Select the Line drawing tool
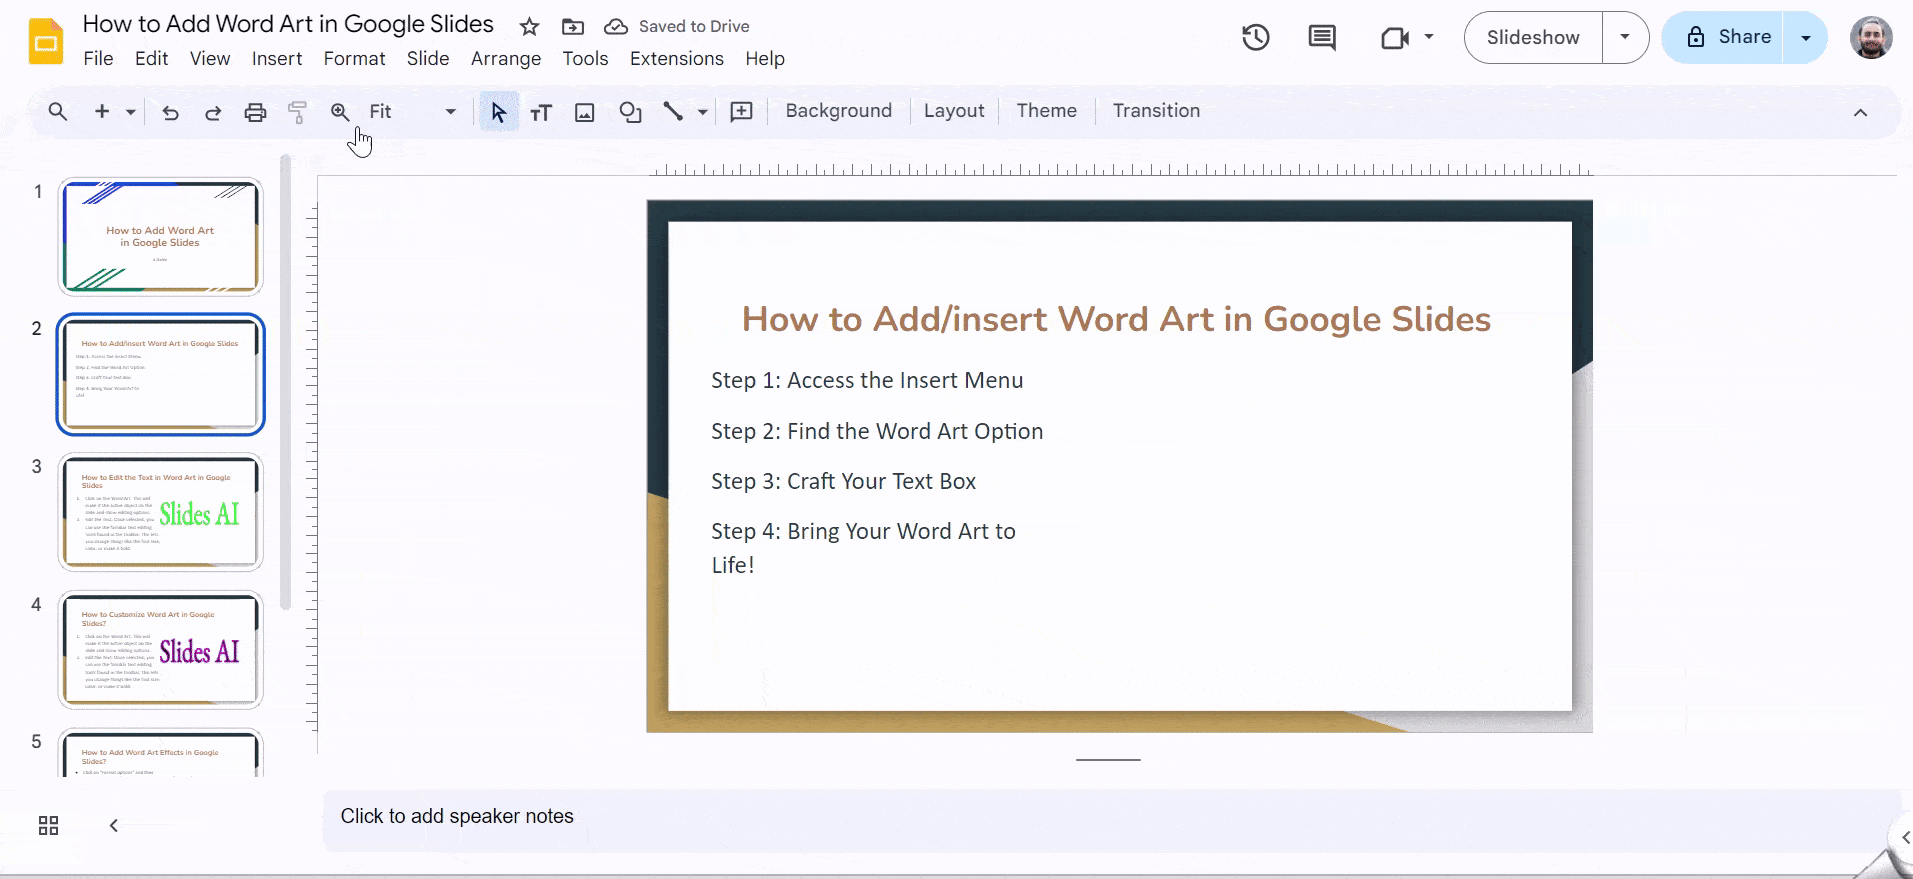The height and width of the screenshot is (879, 1913). (673, 112)
